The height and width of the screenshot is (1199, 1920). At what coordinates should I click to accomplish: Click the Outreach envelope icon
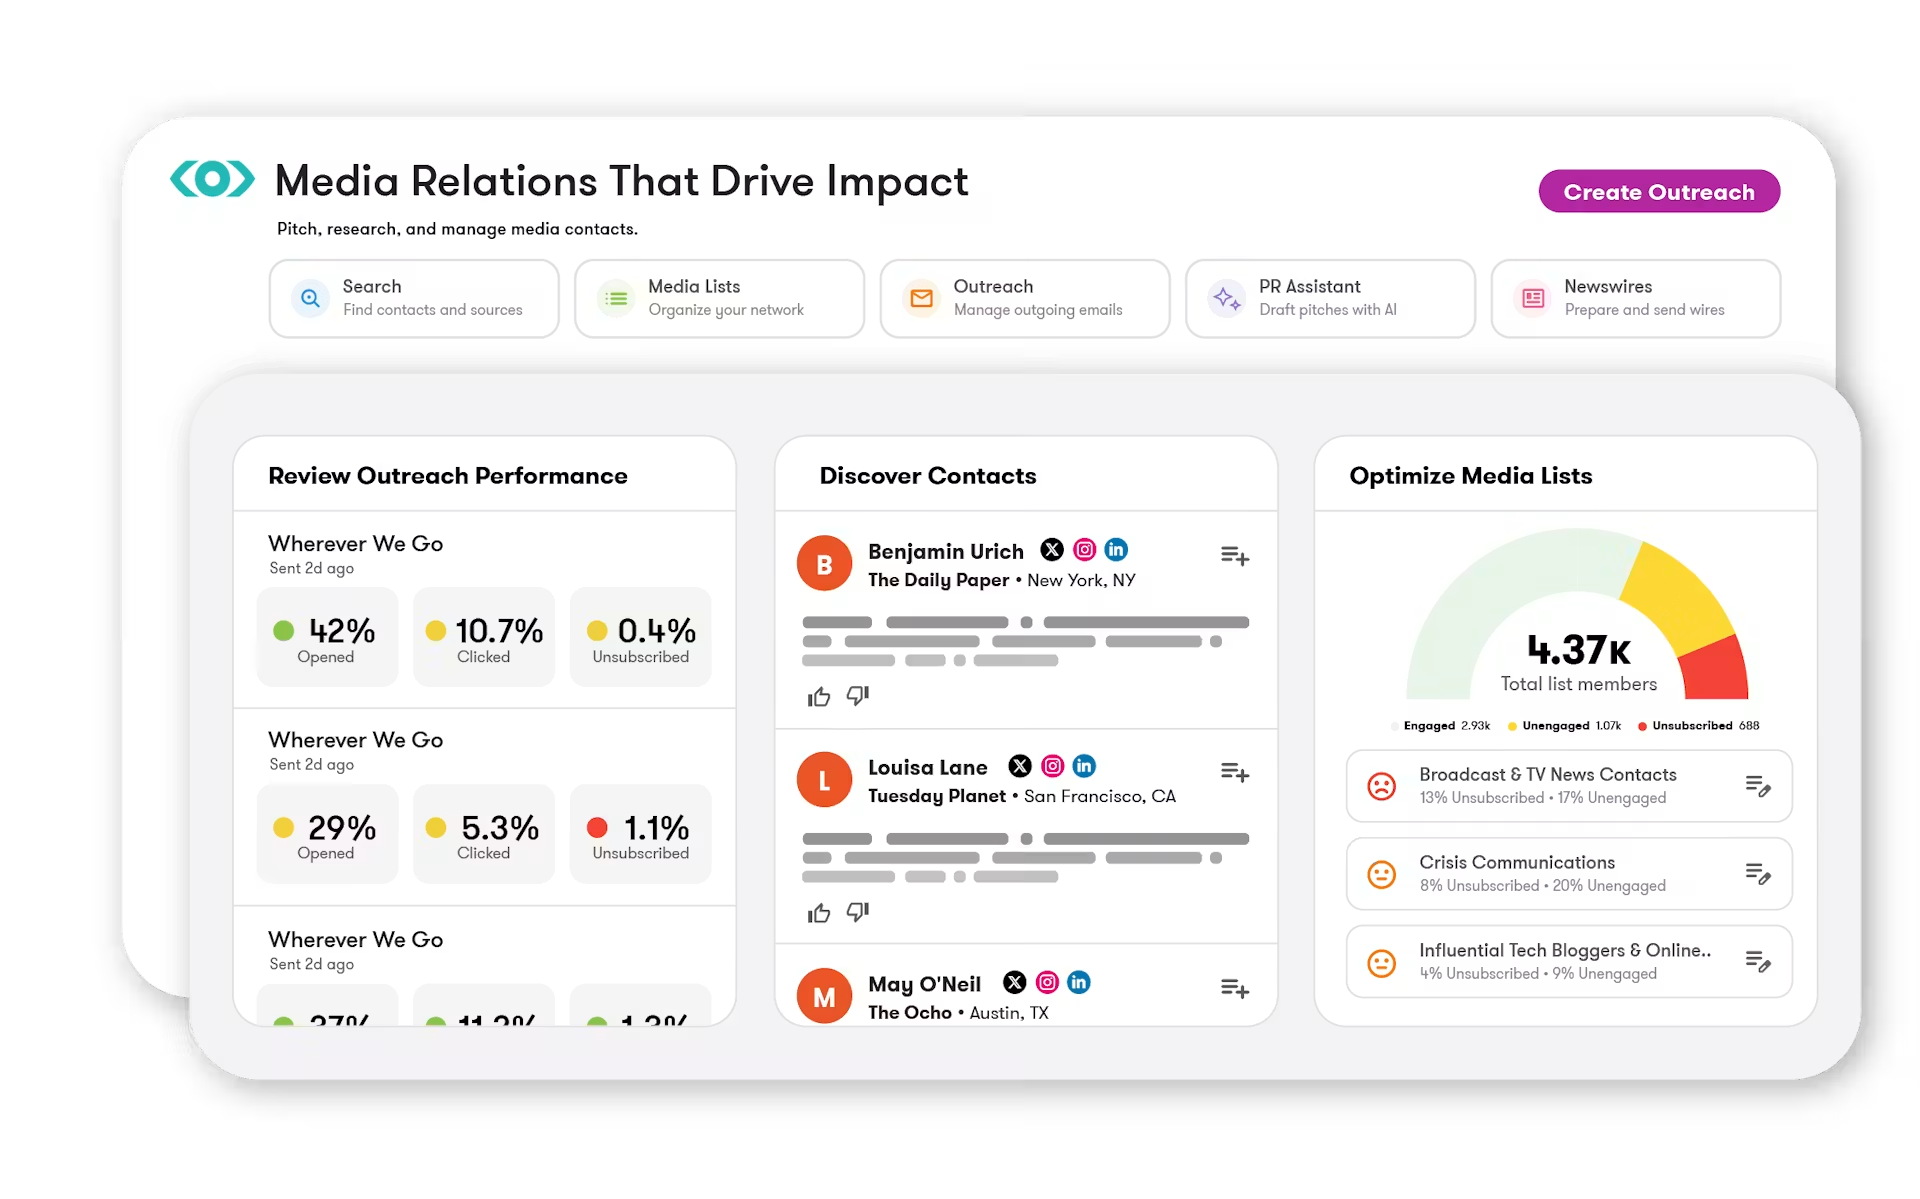(922, 298)
